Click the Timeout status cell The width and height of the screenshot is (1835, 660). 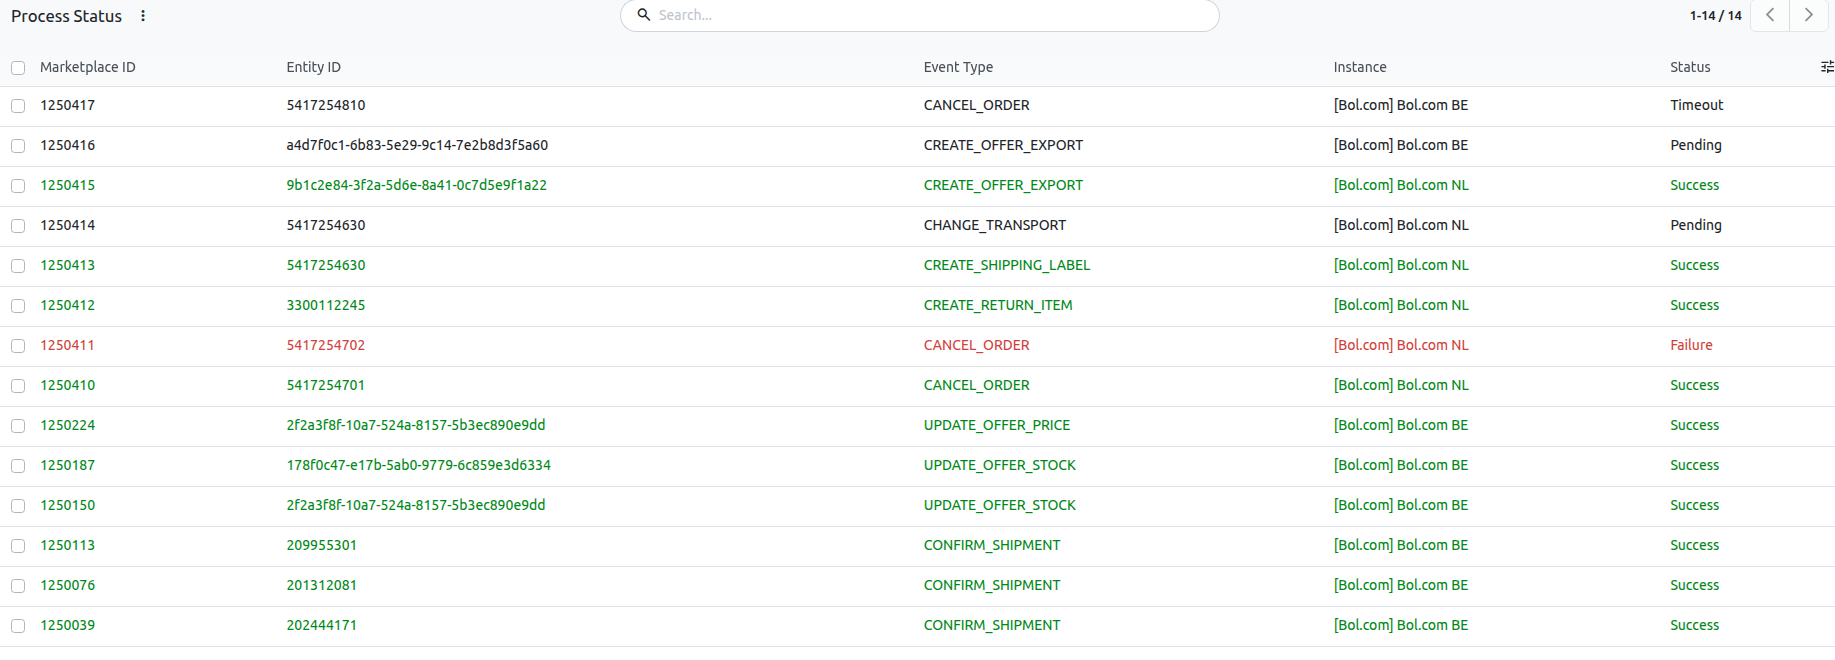click(x=1697, y=105)
